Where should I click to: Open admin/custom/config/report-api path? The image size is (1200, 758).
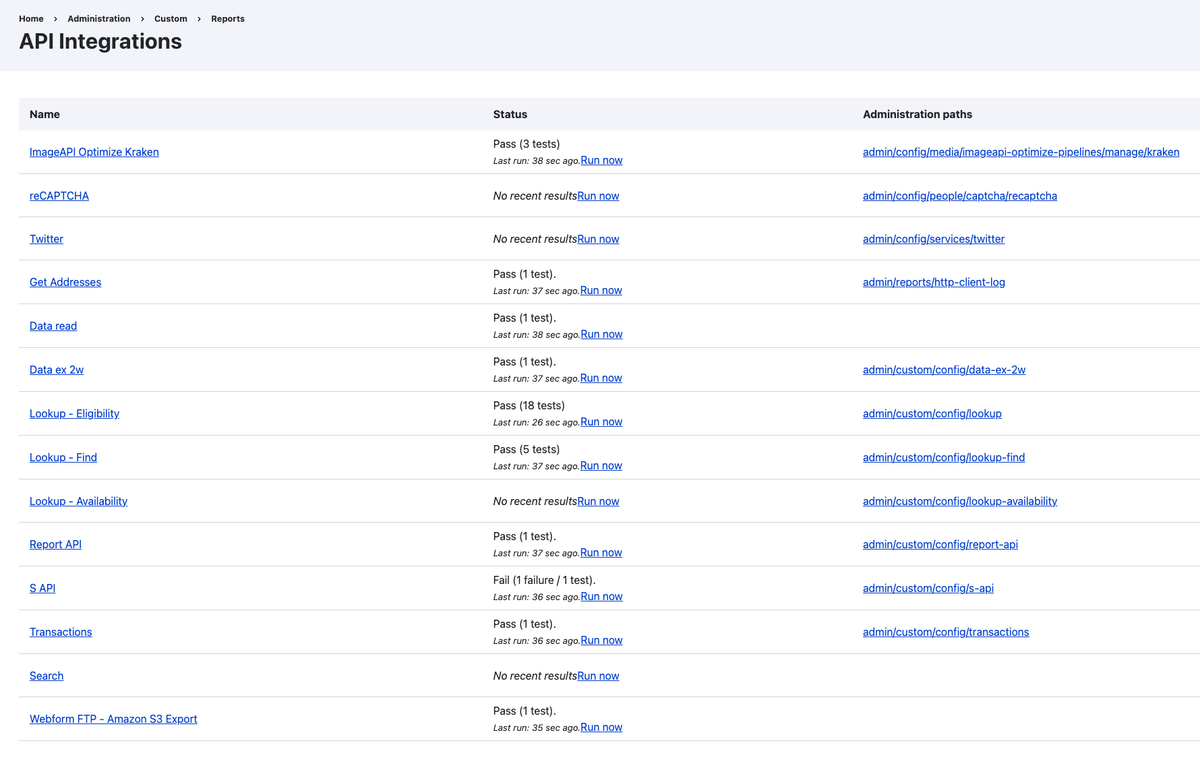coord(940,545)
